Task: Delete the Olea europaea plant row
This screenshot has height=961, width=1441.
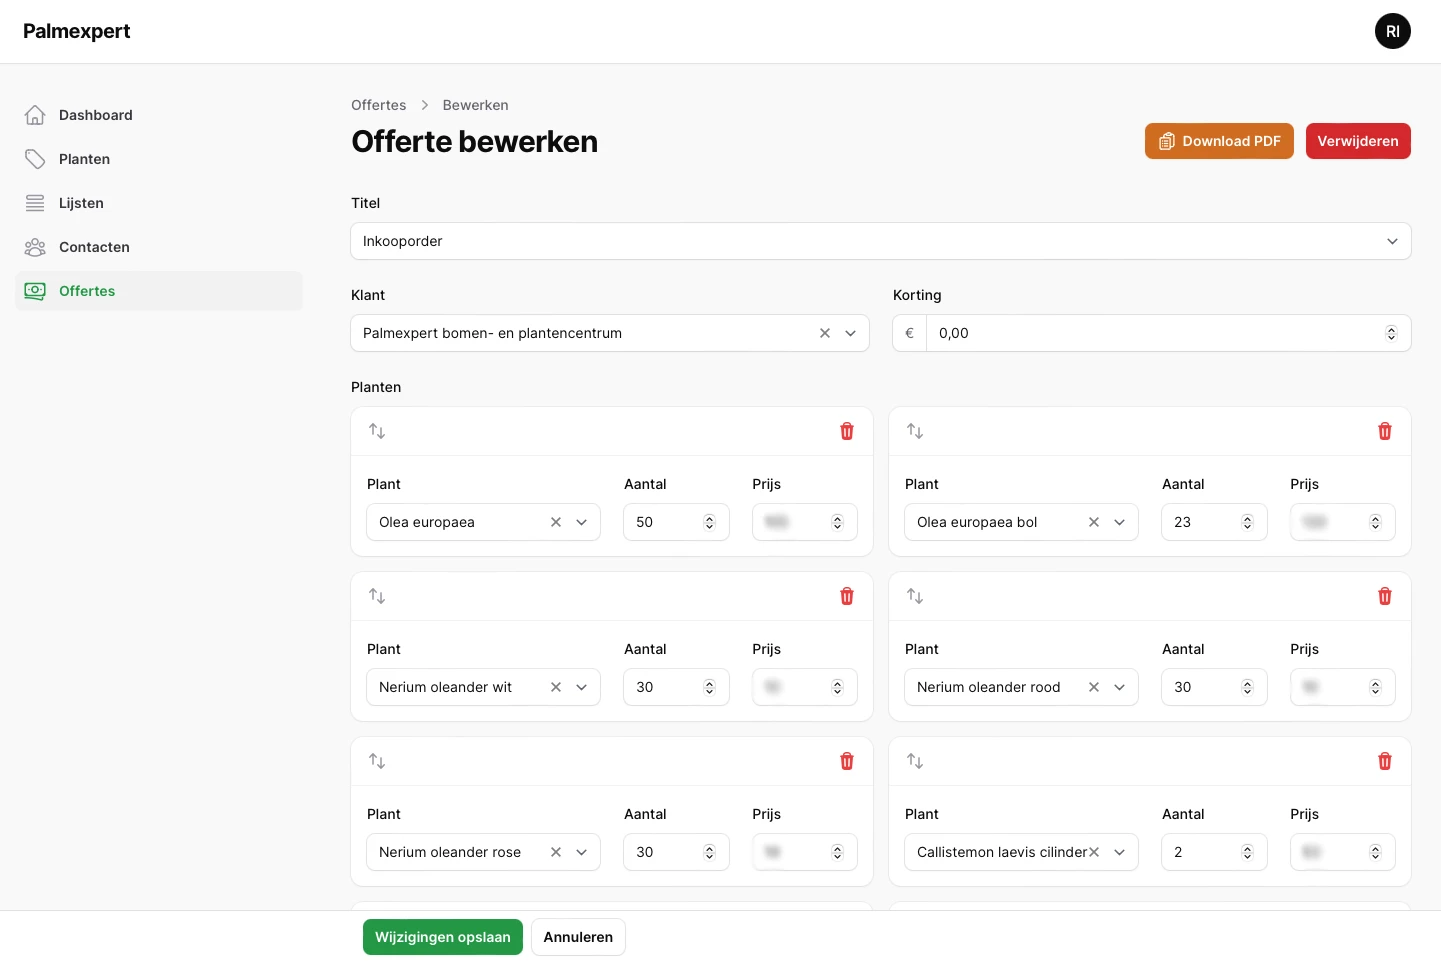Action: point(847,431)
